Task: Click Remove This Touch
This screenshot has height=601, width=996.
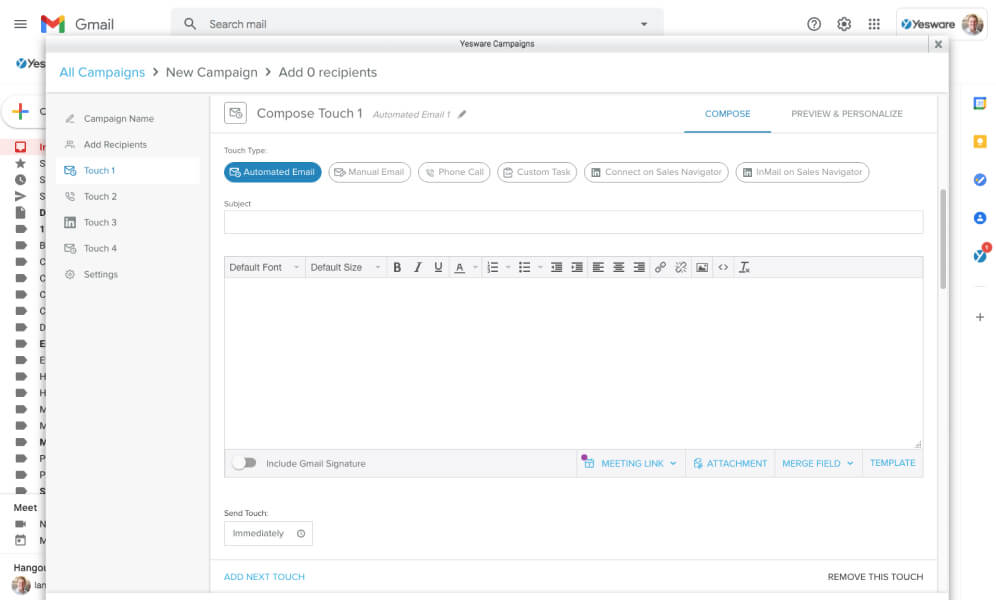Action: click(875, 577)
